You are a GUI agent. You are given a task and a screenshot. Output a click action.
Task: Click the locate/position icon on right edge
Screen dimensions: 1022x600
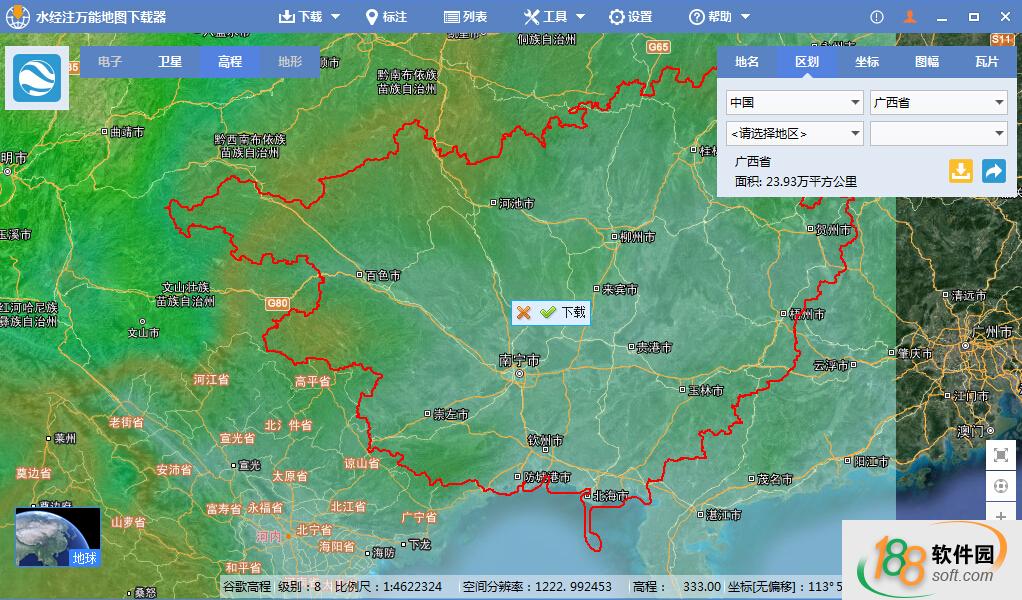click(x=1000, y=486)
